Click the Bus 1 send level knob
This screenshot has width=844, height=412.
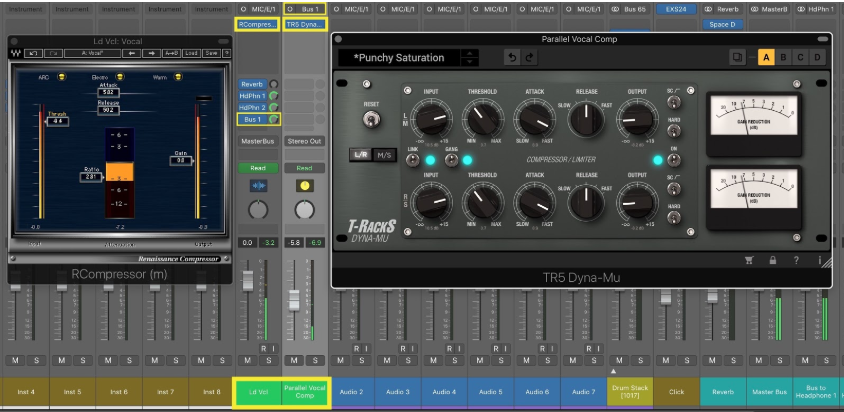pyautogui.click(x=274, y=119)
